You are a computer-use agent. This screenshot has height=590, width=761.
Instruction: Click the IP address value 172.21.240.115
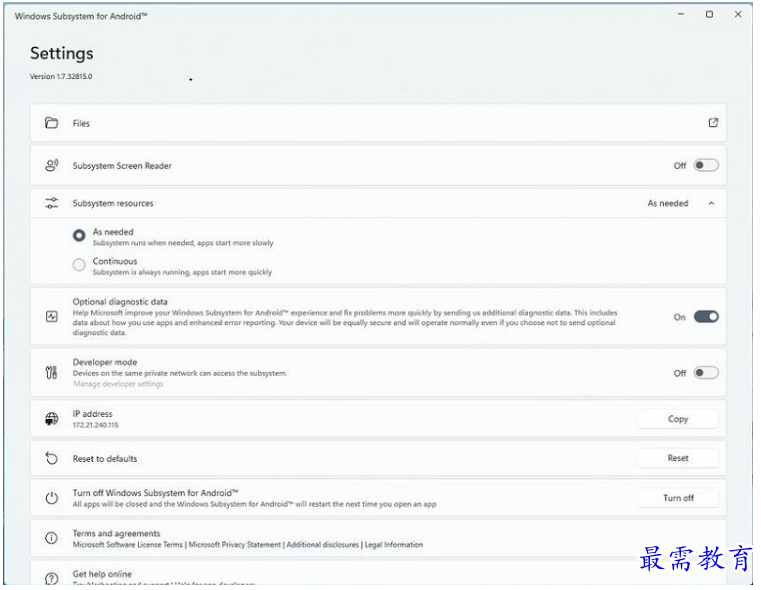(x=96, y=425)
